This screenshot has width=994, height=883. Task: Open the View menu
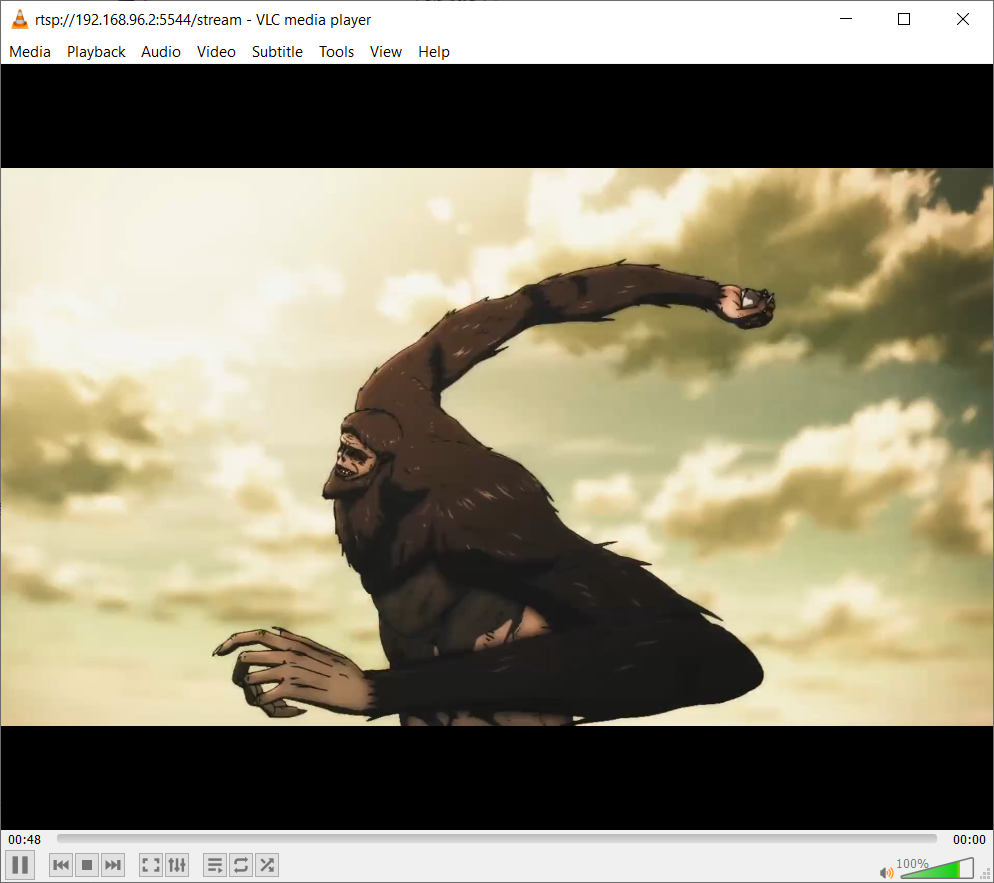pos(385,51)
